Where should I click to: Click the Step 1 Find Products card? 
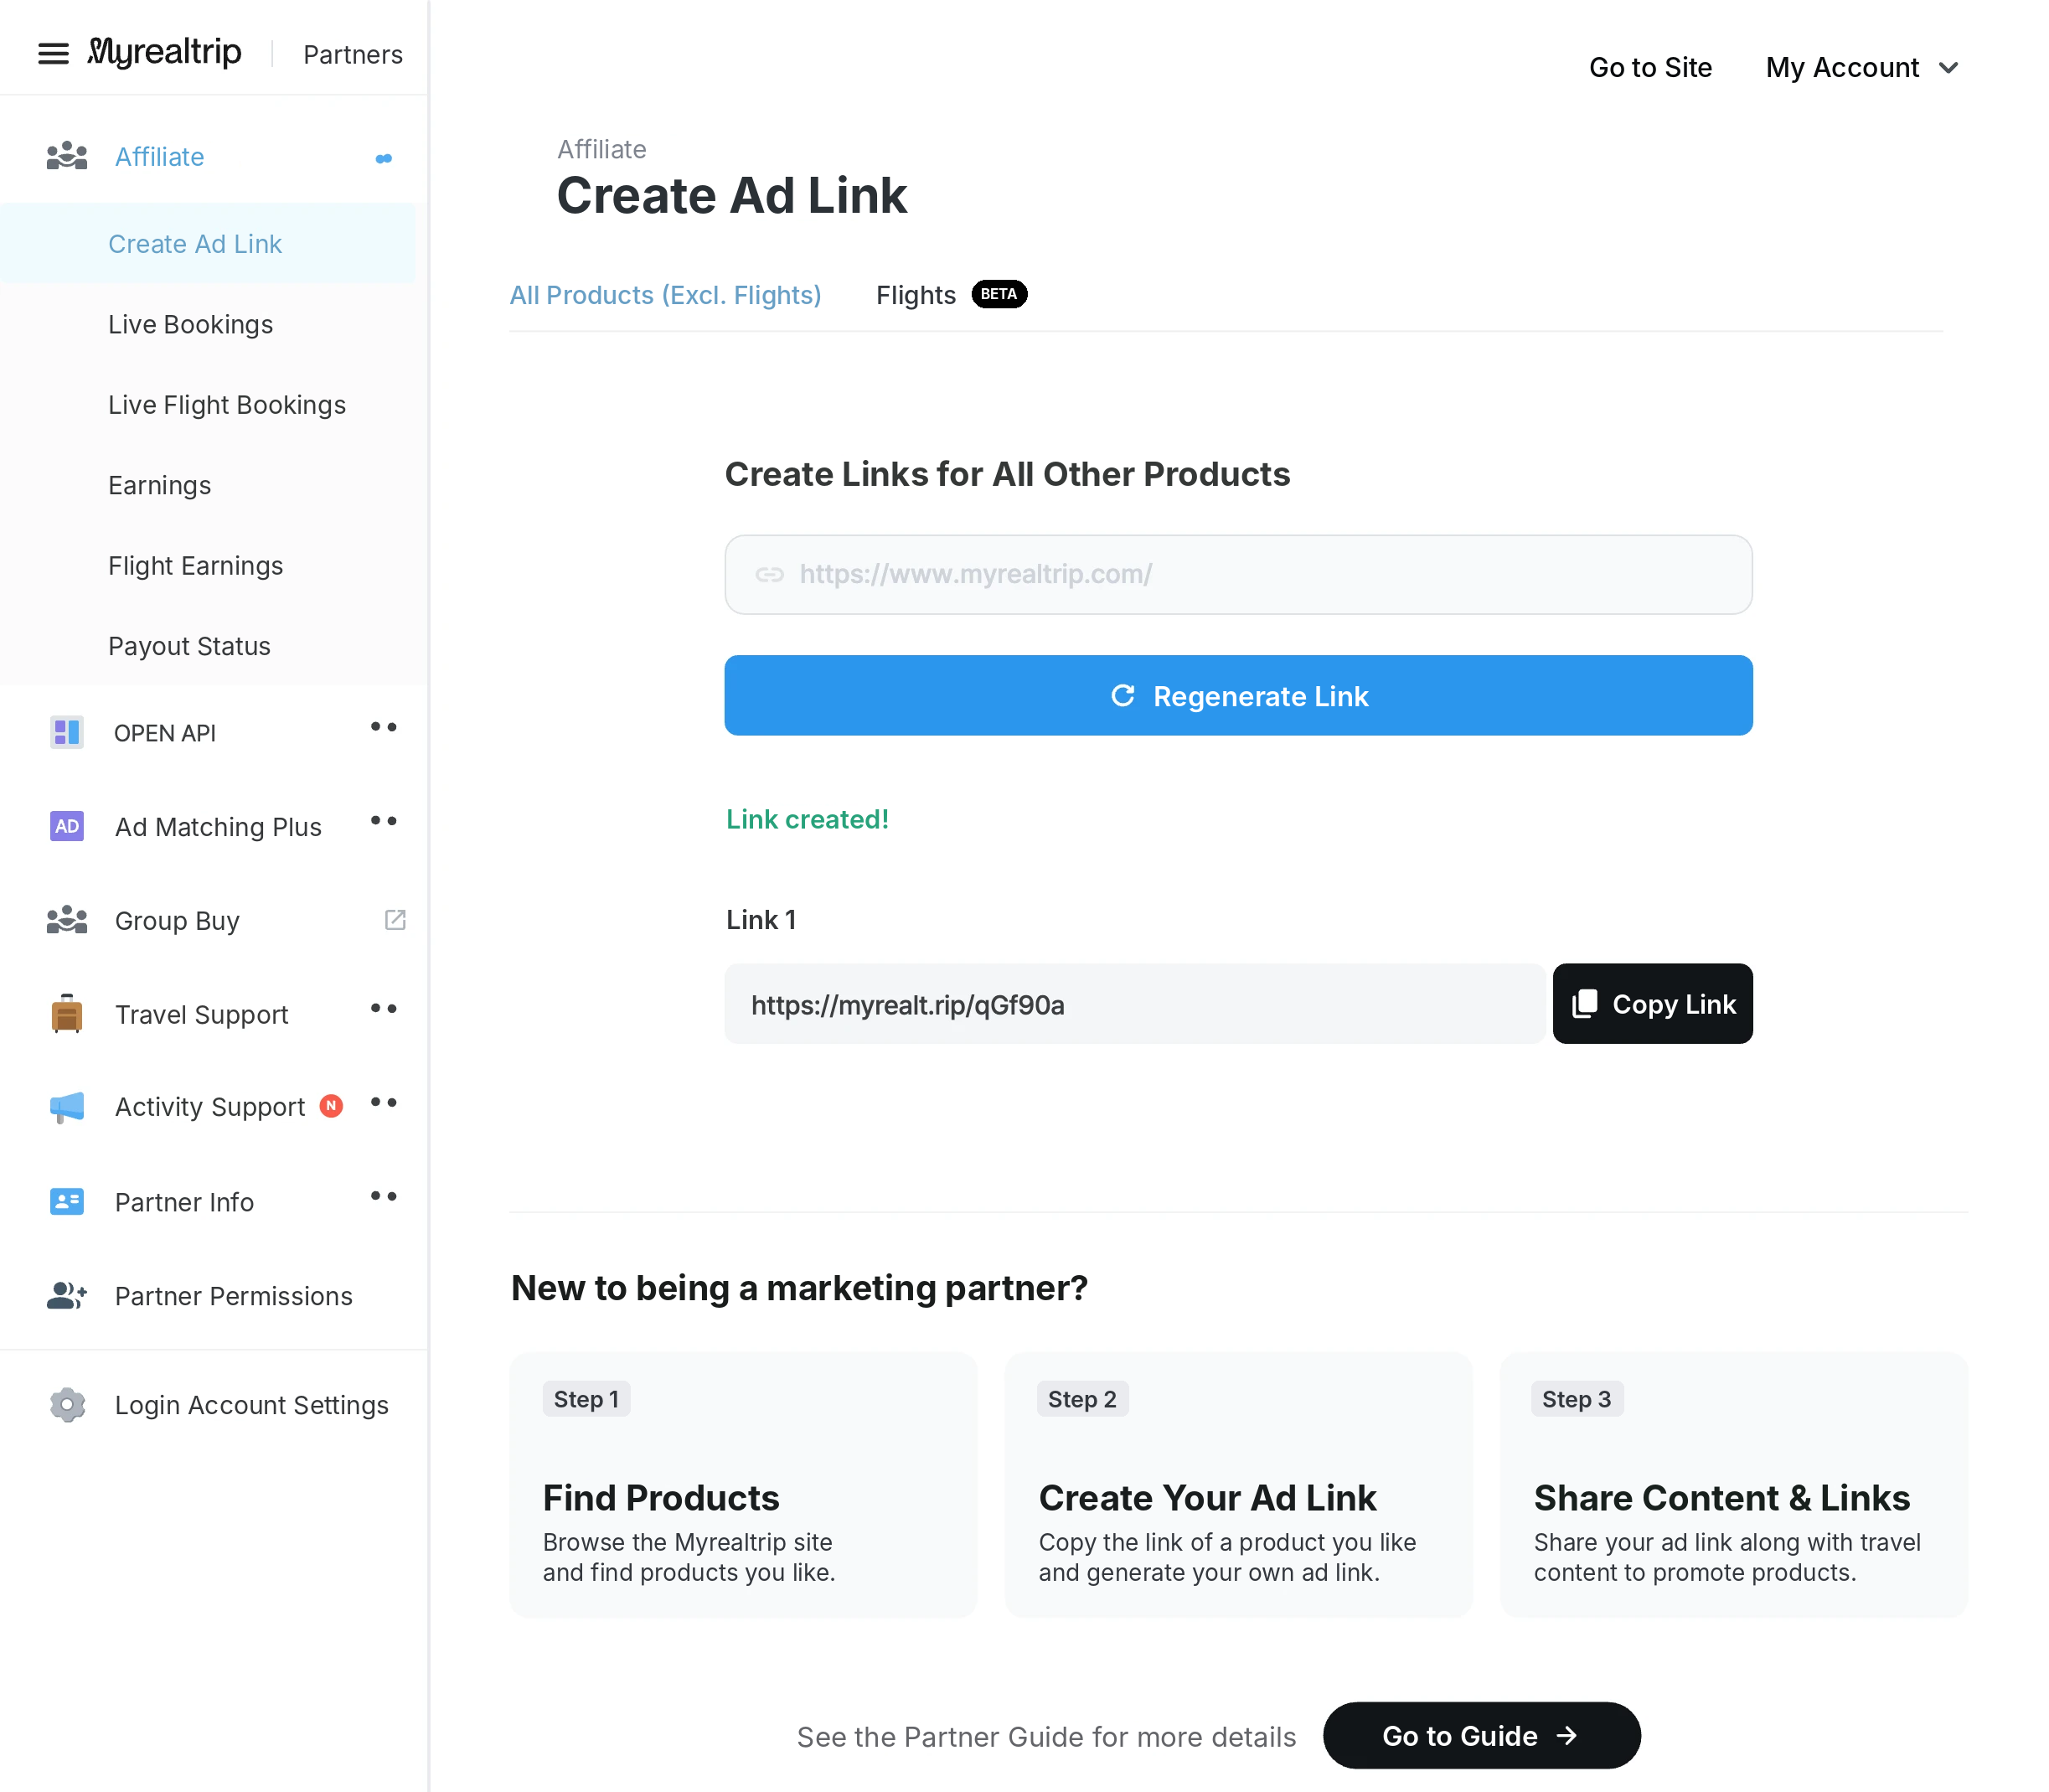(x=743, y=1485)
